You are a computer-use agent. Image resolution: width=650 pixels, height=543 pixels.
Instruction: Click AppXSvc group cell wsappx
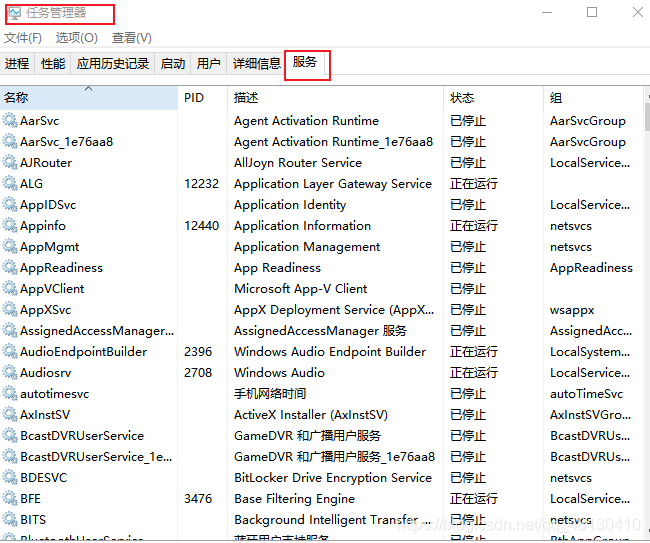tap(572, 310)
